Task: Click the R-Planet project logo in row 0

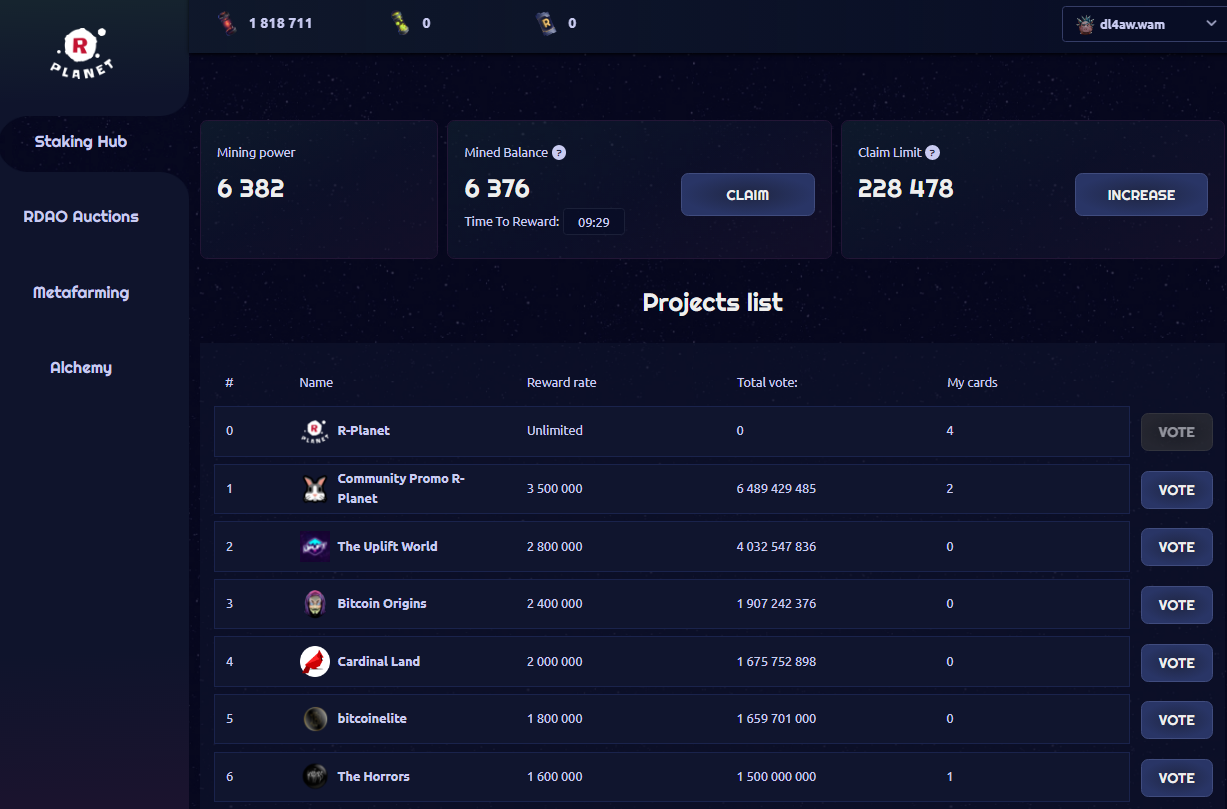Action: (315, 431)
